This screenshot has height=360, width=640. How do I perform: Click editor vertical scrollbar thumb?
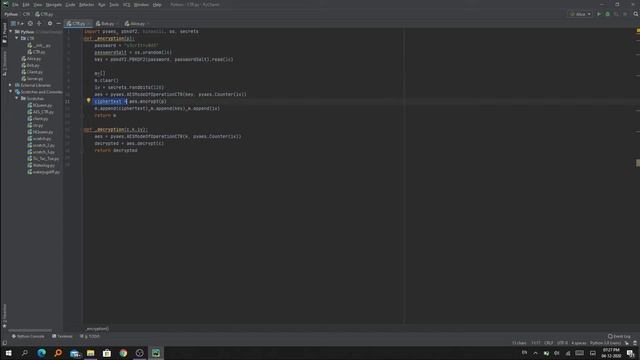(638, 163)
